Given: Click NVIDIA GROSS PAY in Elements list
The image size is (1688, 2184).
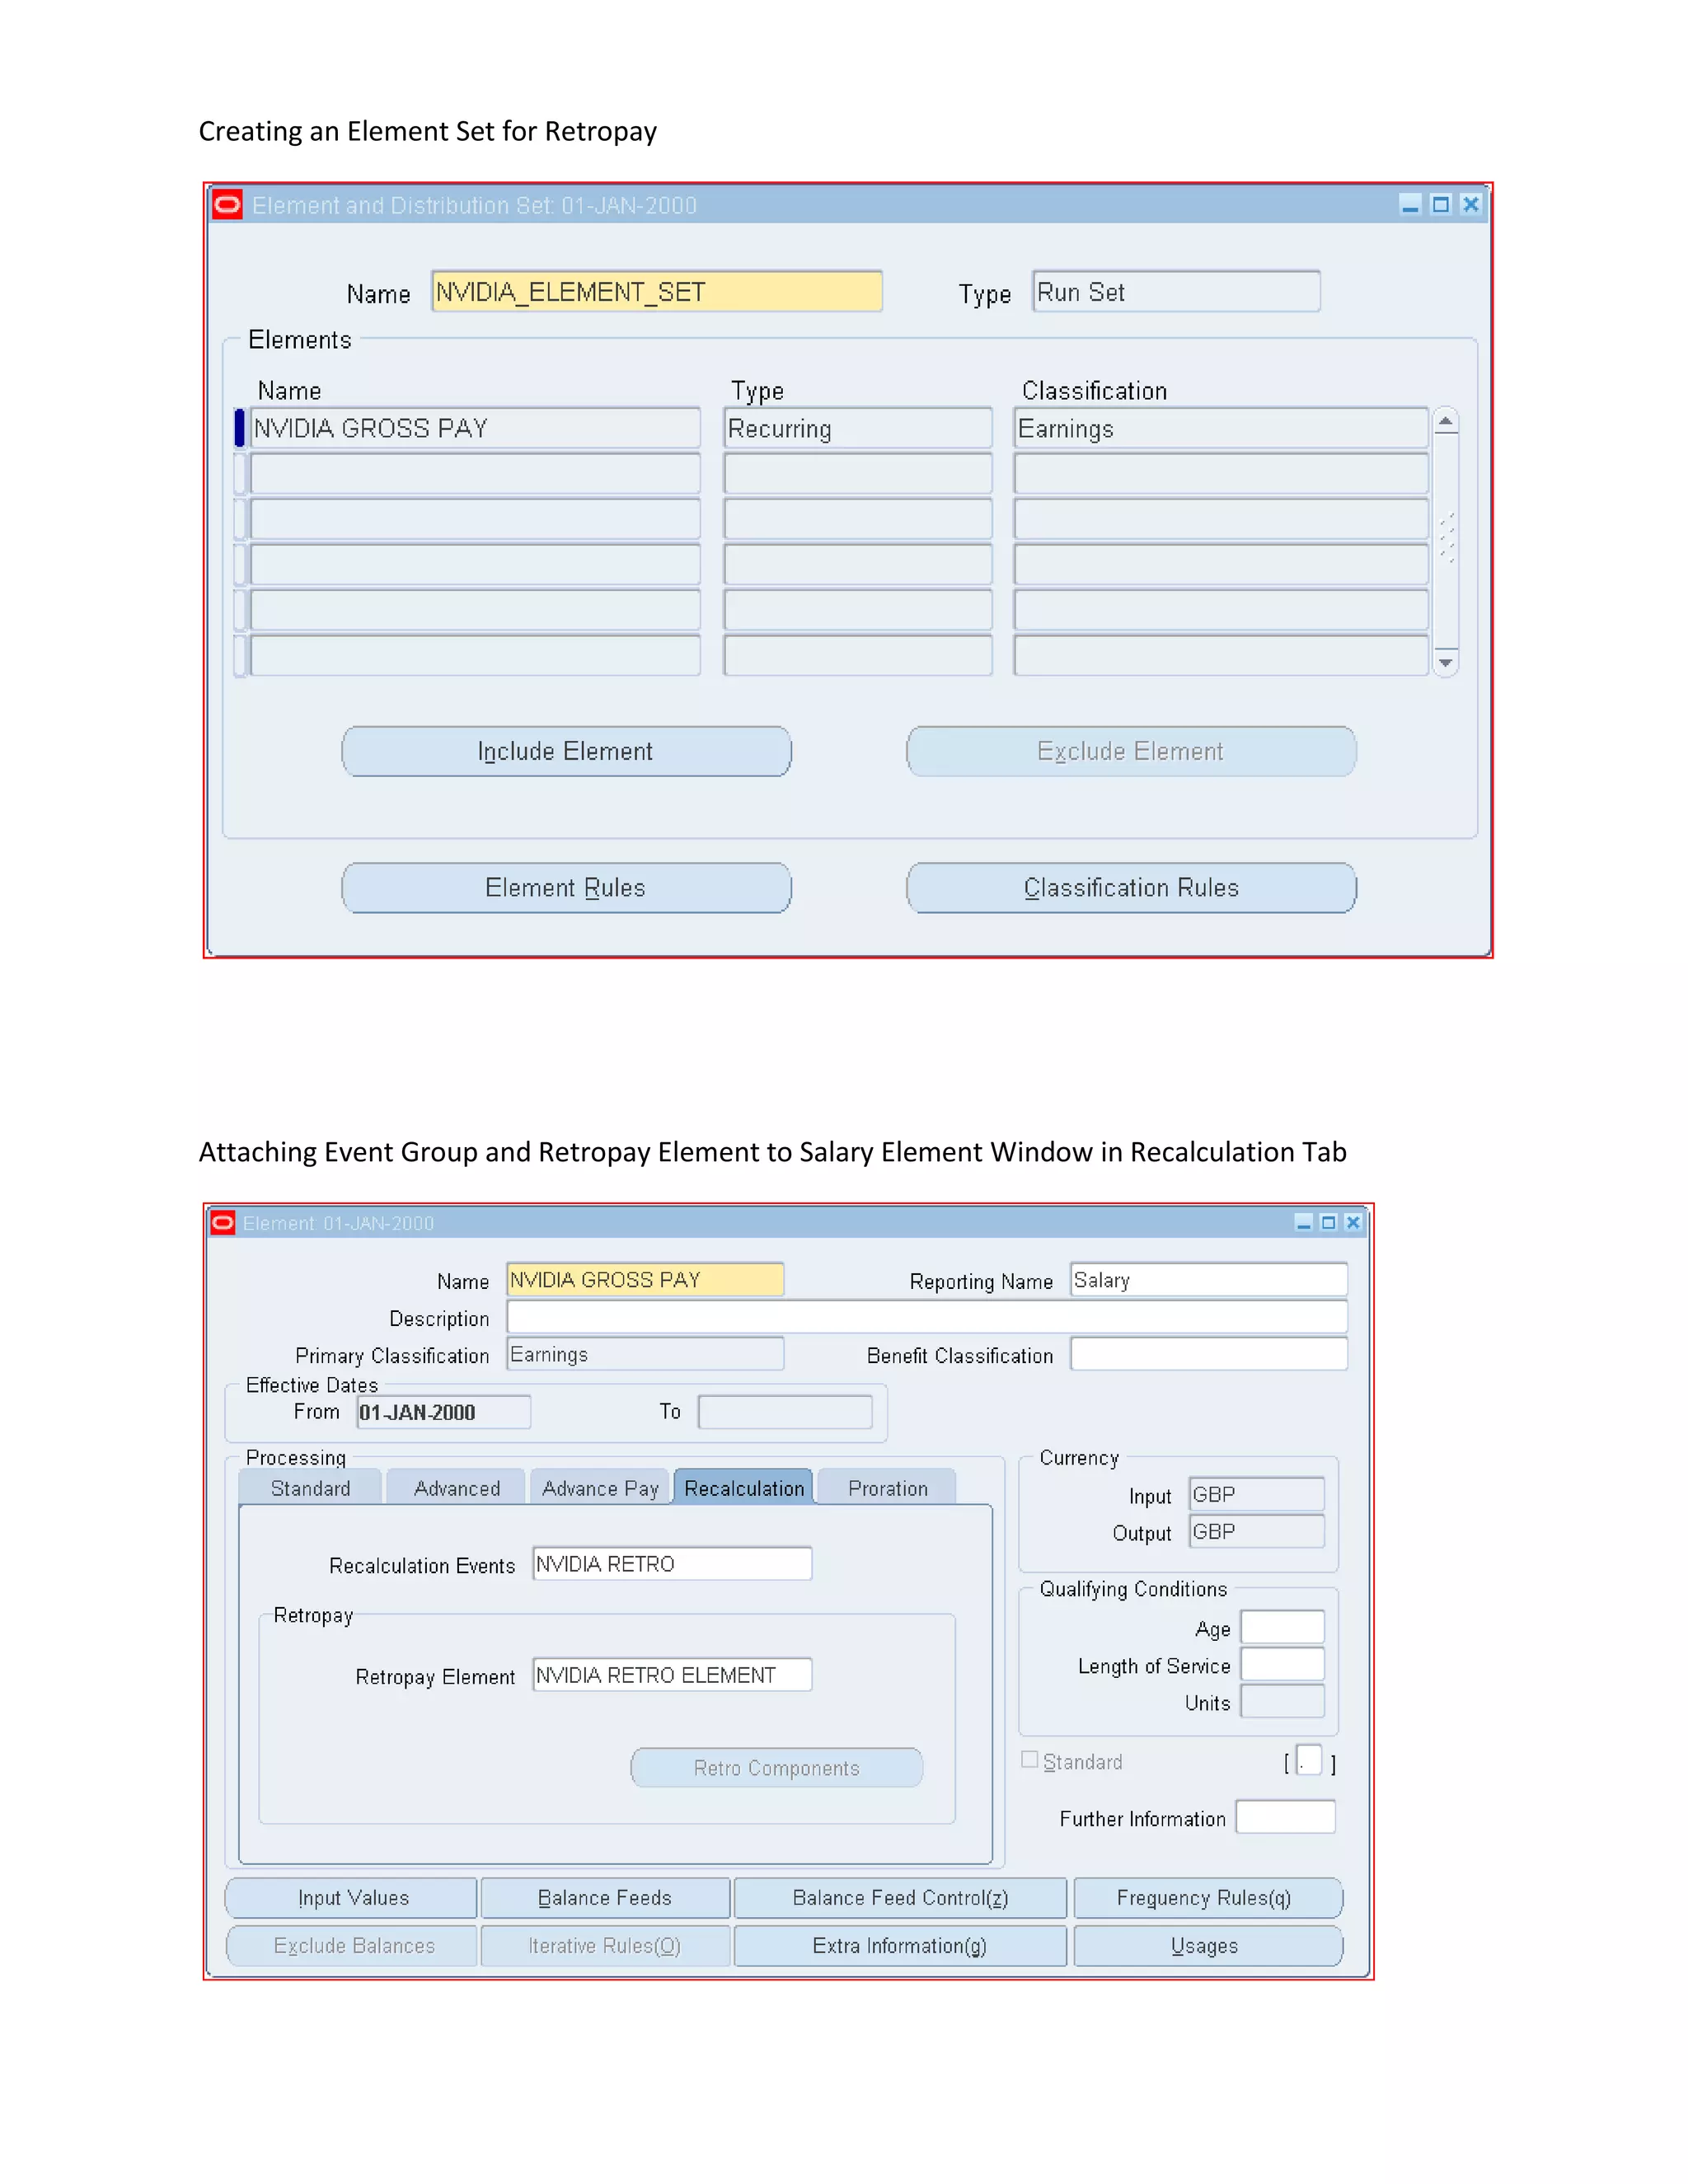Looking at the screenshot, I should point(475,428).
